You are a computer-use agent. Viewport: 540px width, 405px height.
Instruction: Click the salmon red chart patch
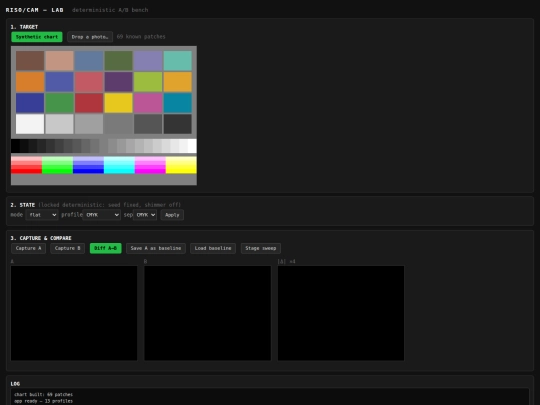coord(89,82)
